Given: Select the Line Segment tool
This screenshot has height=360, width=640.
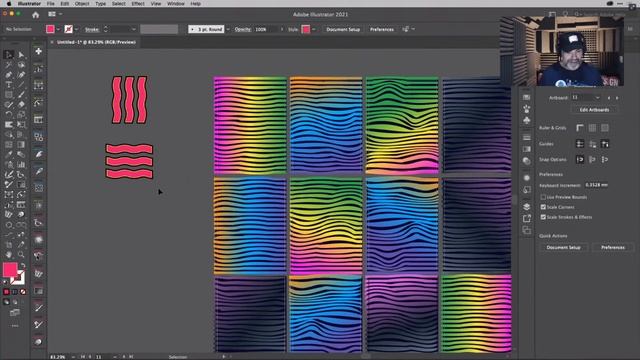Looking at the screenshot, I should pyautogui.click(x=21, y=84).
